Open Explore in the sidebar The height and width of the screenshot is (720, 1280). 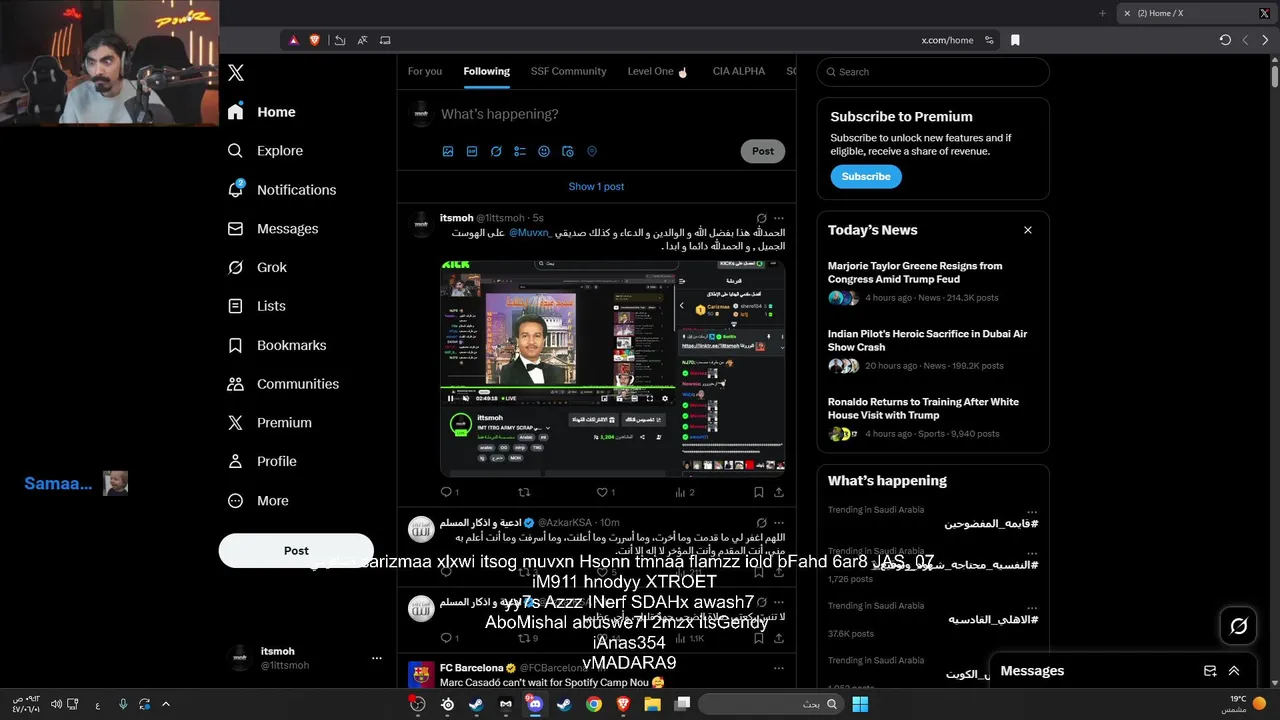pos(265,151)
